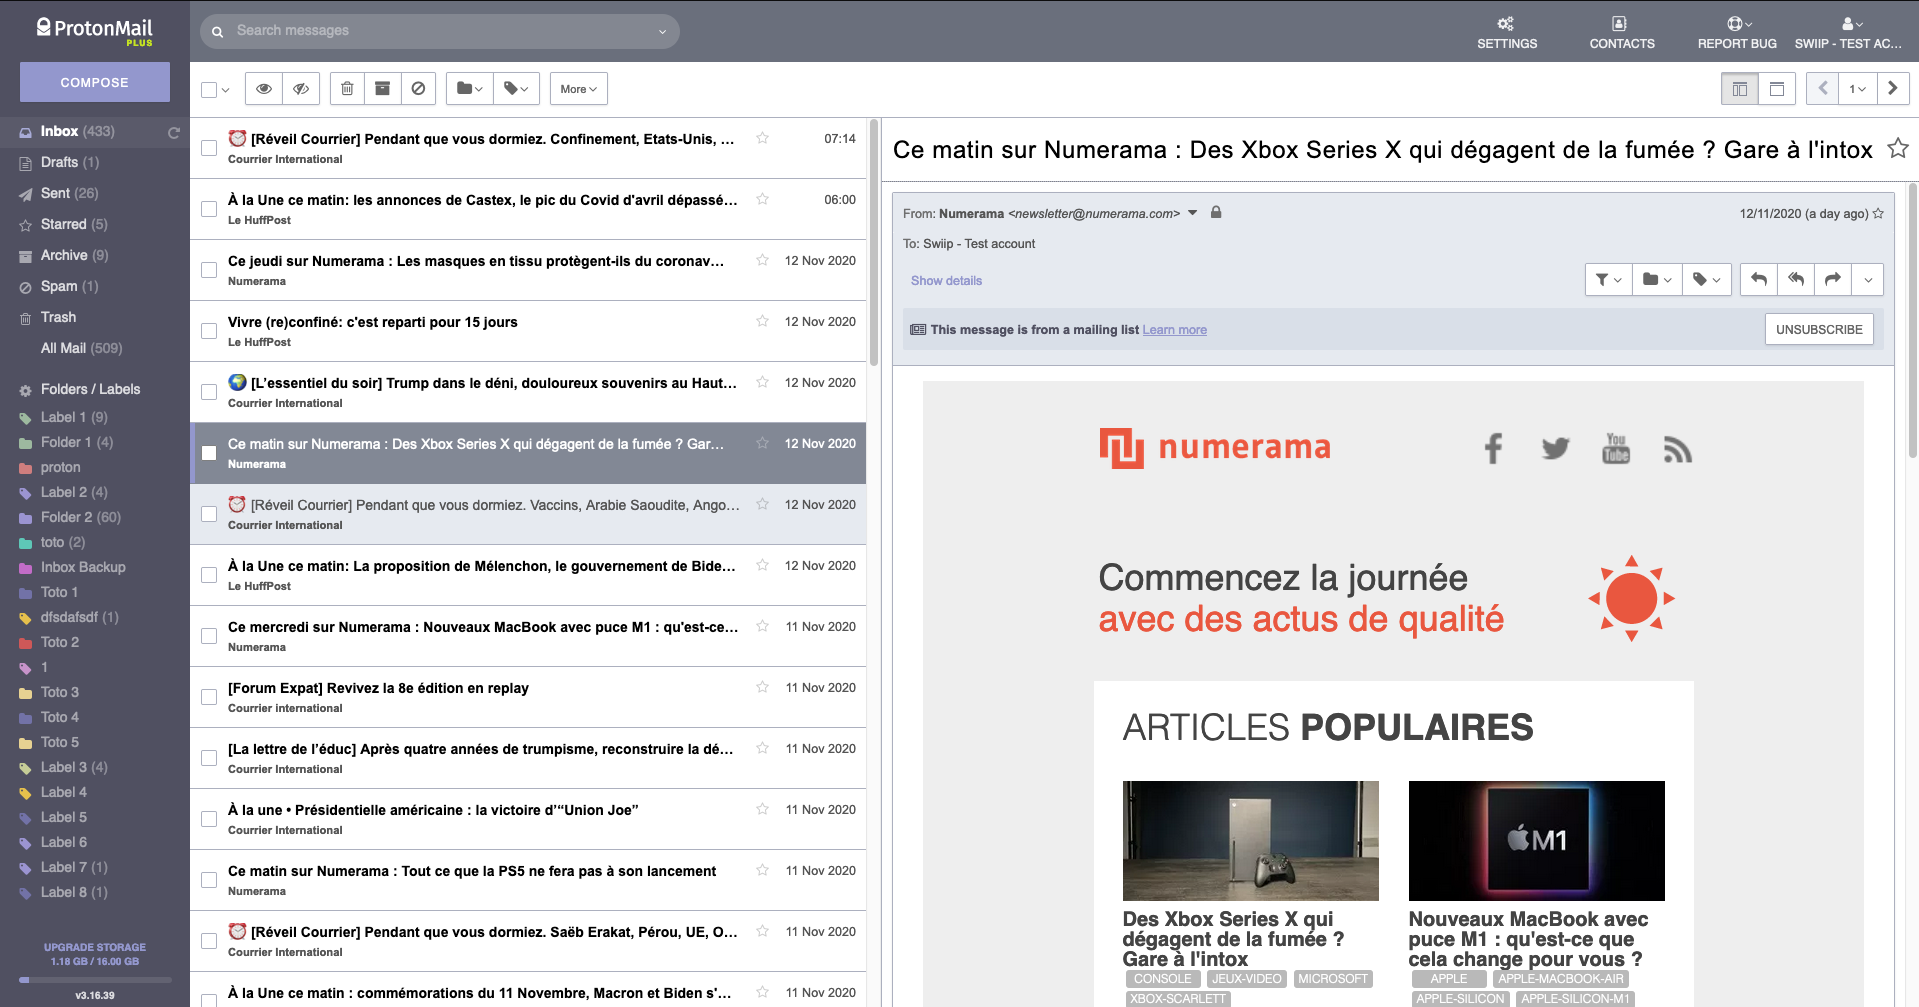Star the 12/11/2020 message header
Screen dimensions: 1919x1007
tap(1878, 213)
